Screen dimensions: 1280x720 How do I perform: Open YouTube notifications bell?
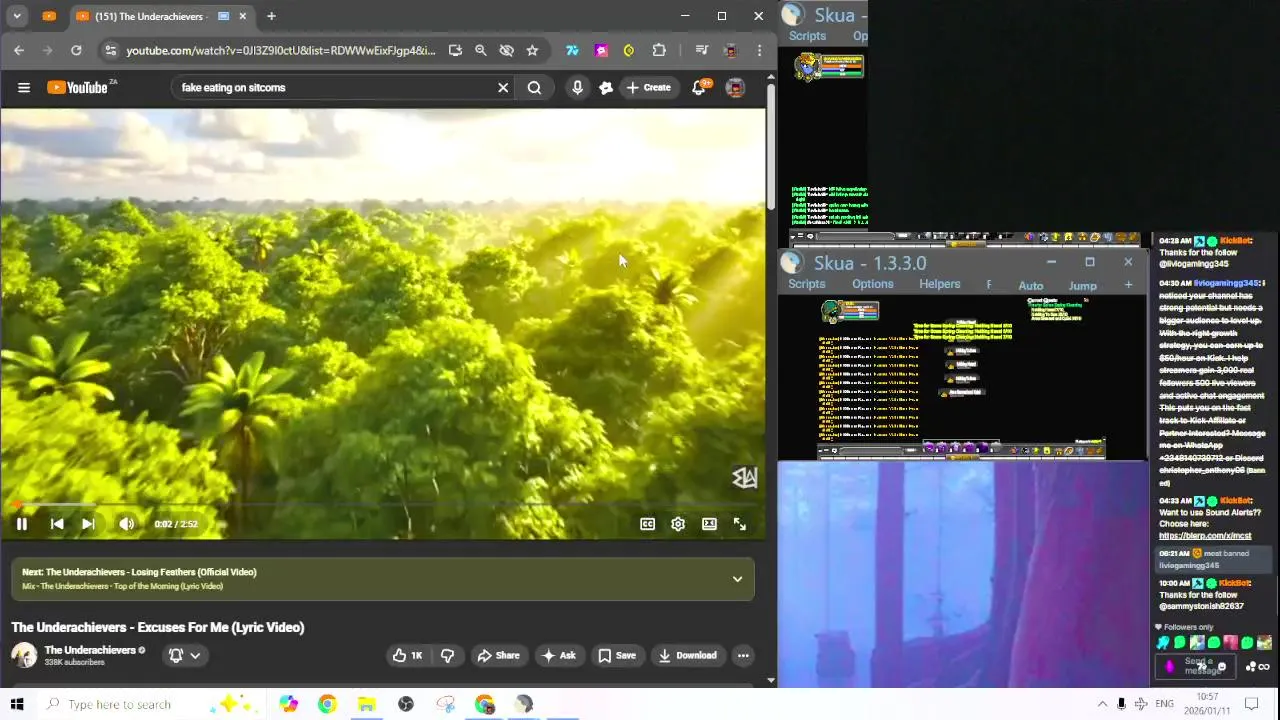(700, 88)
